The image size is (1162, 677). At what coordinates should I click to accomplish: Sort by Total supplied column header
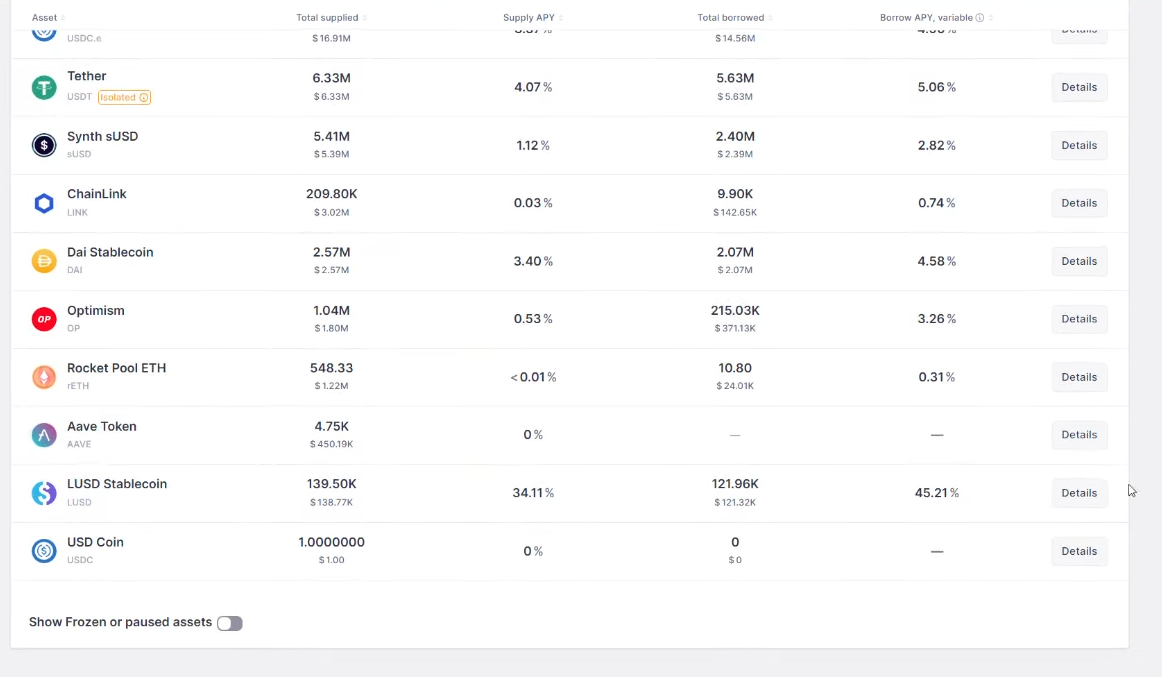click(x=327, y=18)
